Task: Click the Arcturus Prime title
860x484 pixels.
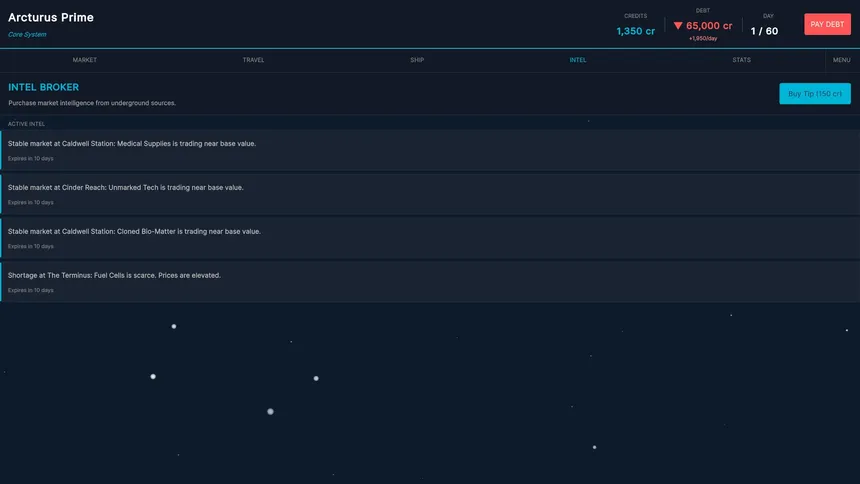Action: click(51, 18)
